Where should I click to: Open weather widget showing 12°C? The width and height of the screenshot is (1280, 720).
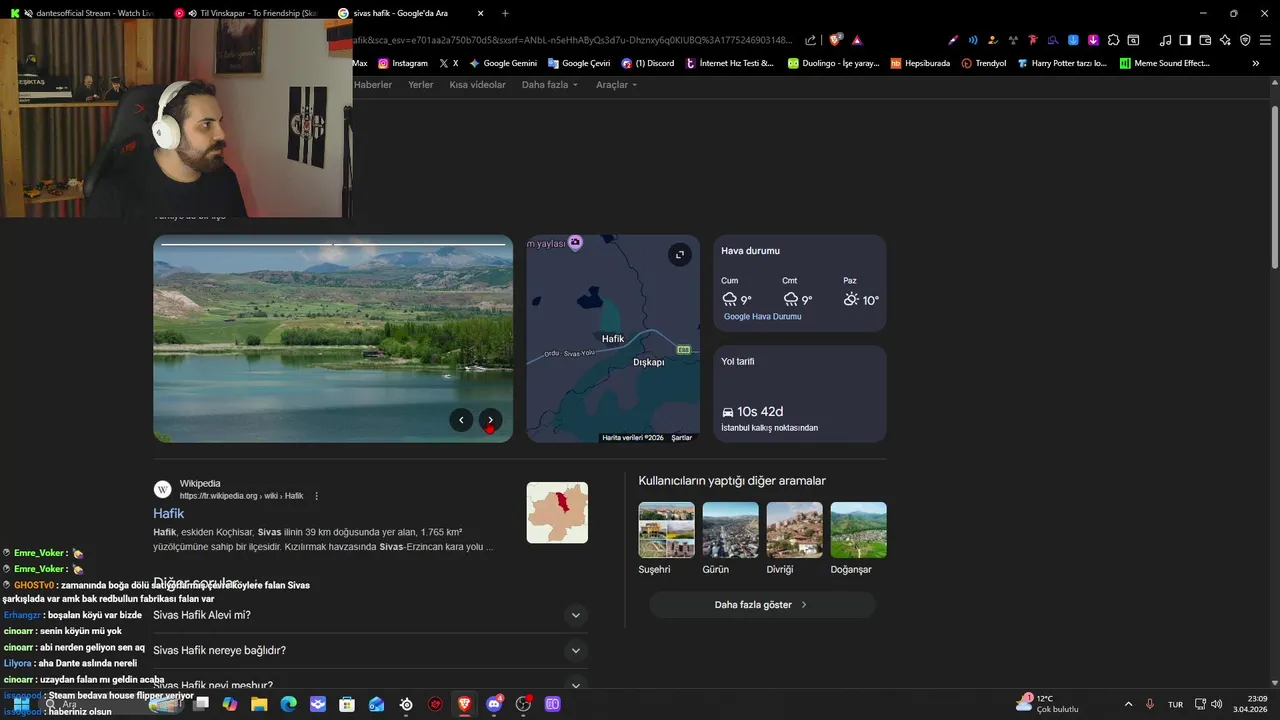pos(1047,704)
